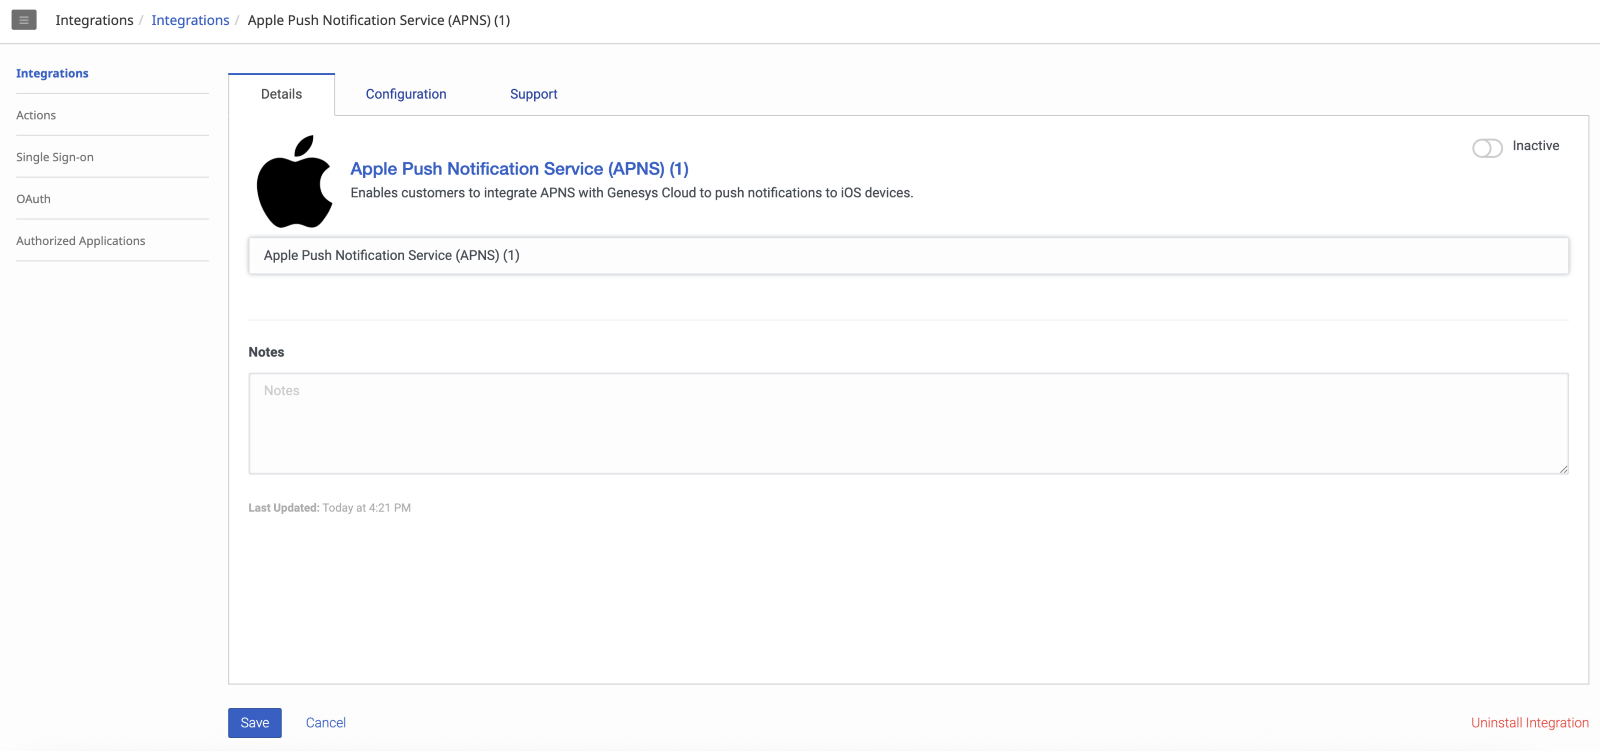The image size is (1600, 752).
Task: Open Single Sign-on settings
Action: click(55, 157)
